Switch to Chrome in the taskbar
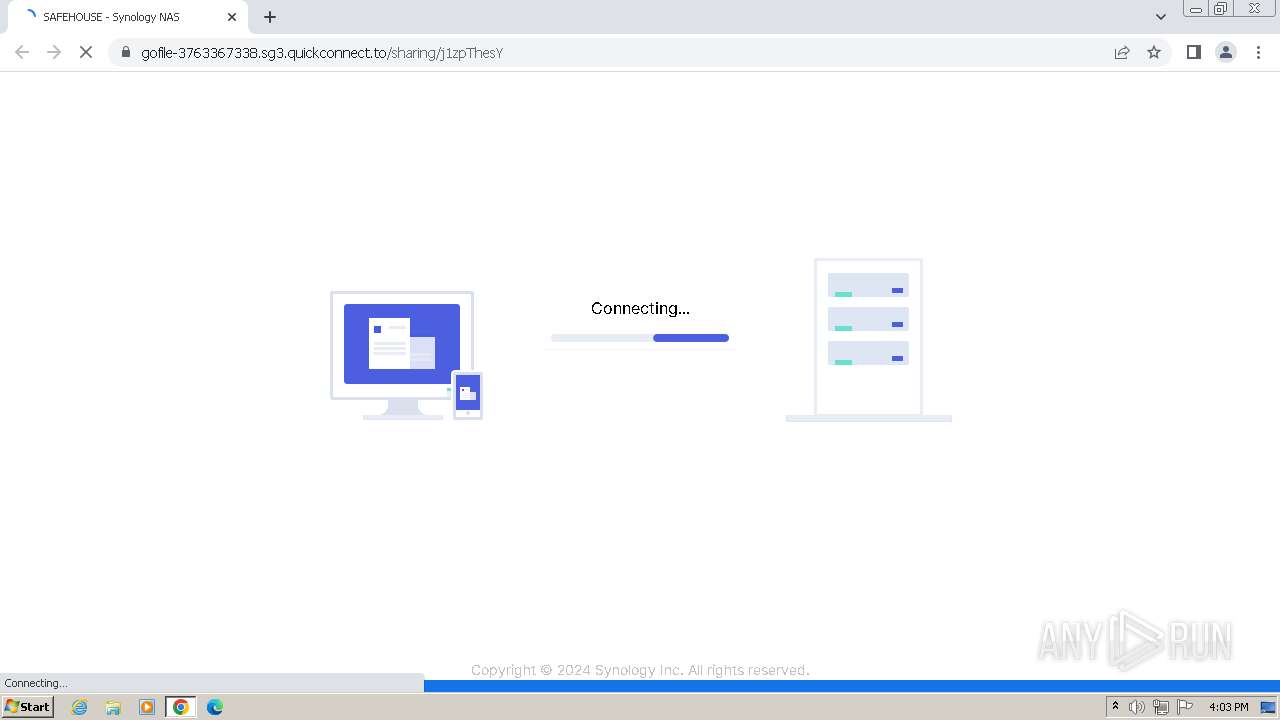The height and width of the screenshot is (720, 1280). (181, 707)
